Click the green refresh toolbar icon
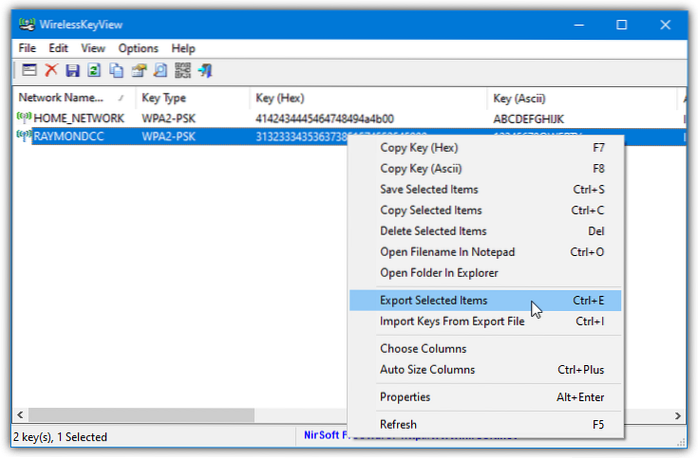 pos(94,70)
